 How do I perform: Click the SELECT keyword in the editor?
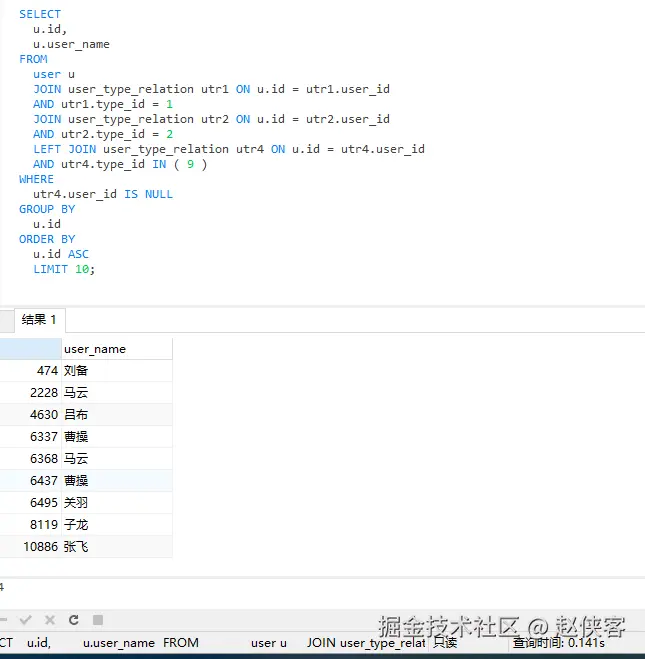pyautogui.click(x=40, y=14)
